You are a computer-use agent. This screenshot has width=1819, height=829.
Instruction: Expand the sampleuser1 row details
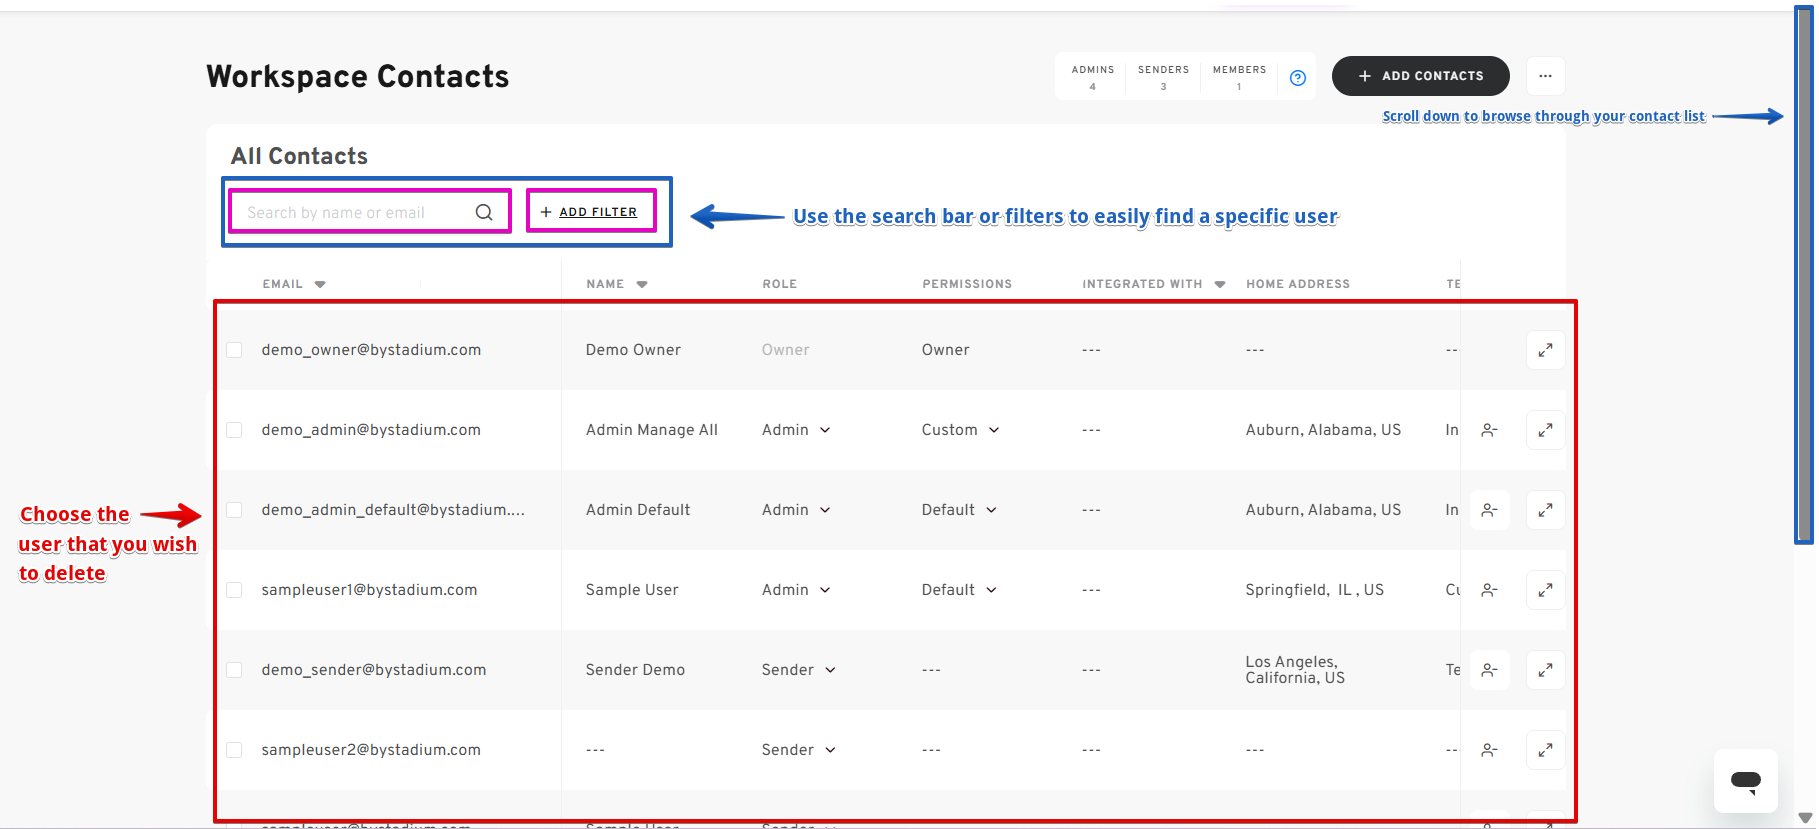pos(1545,590)
